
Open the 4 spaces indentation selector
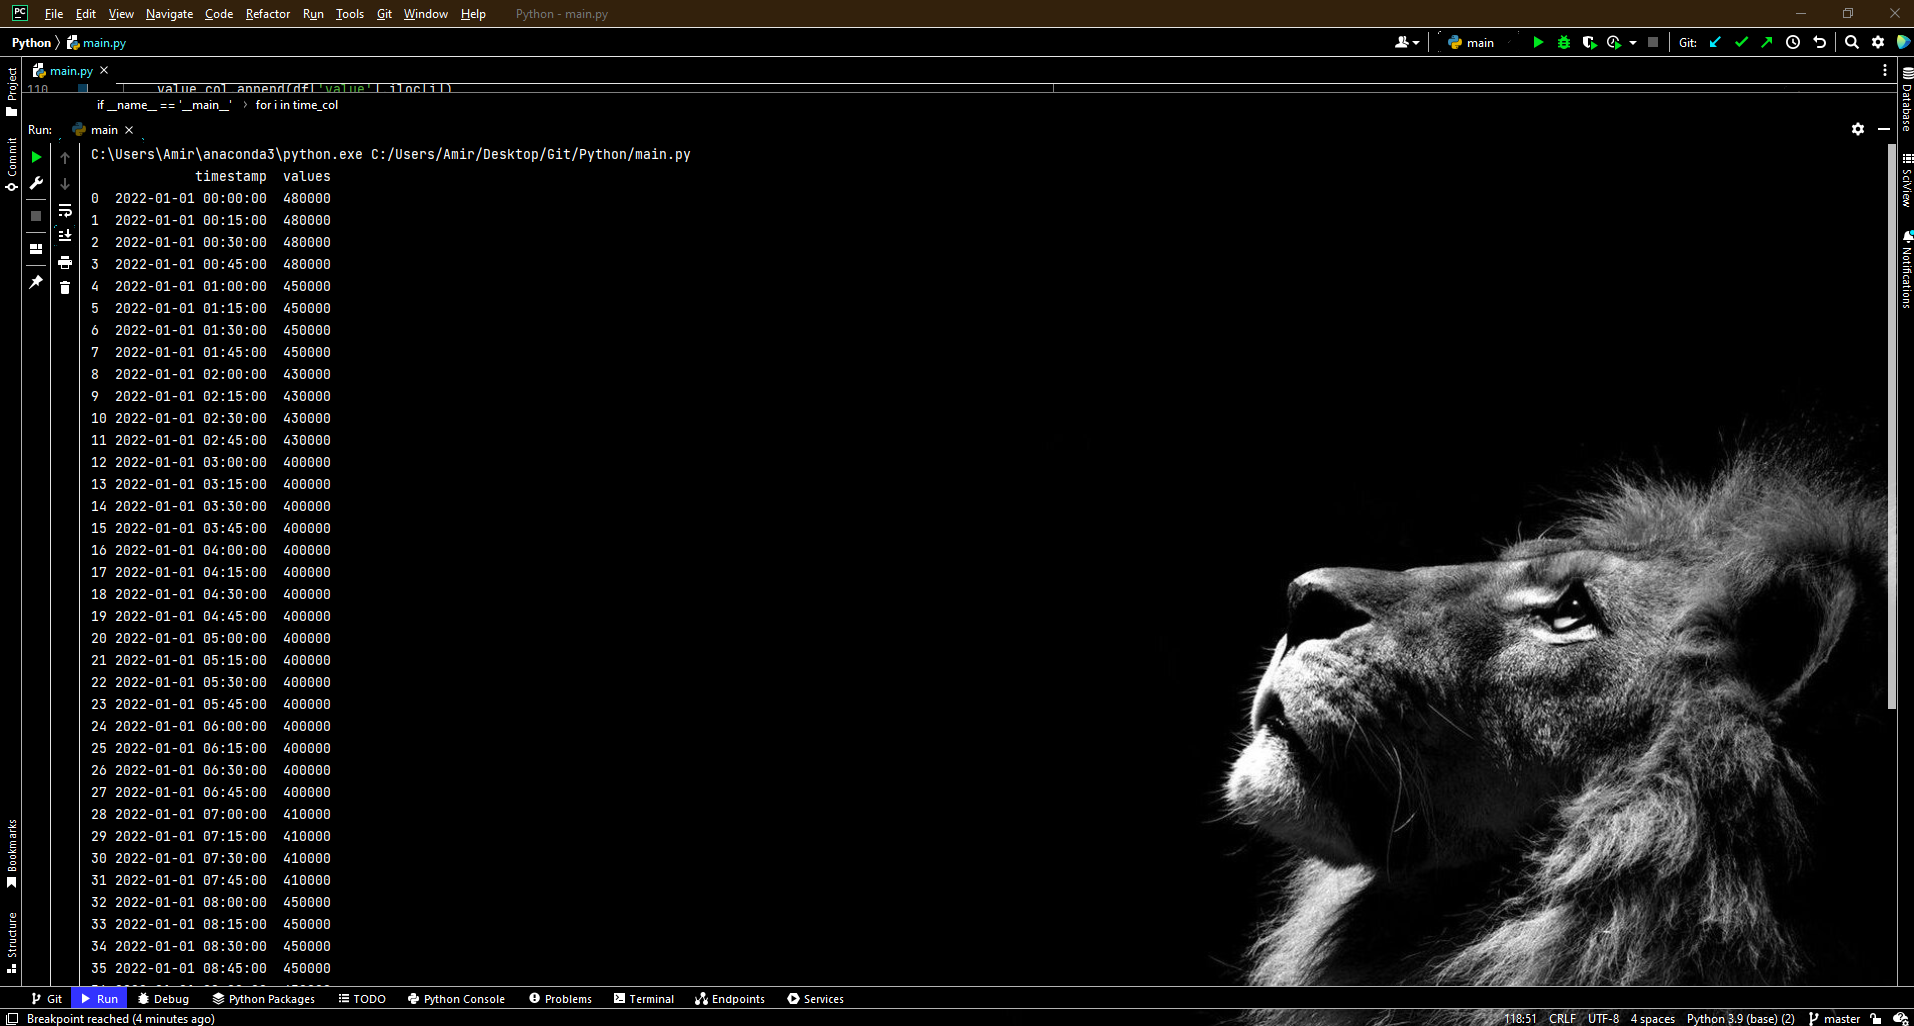pyautogui.click(x=1652, y=1018)
